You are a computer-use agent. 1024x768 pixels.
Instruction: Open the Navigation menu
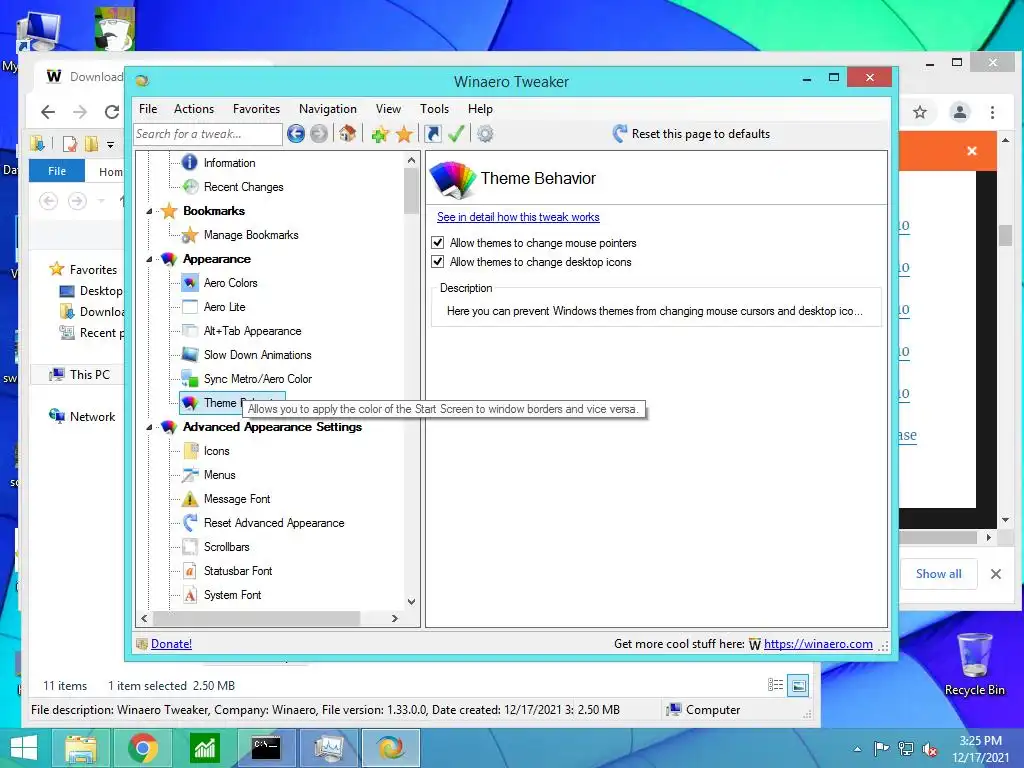[328, 109]
